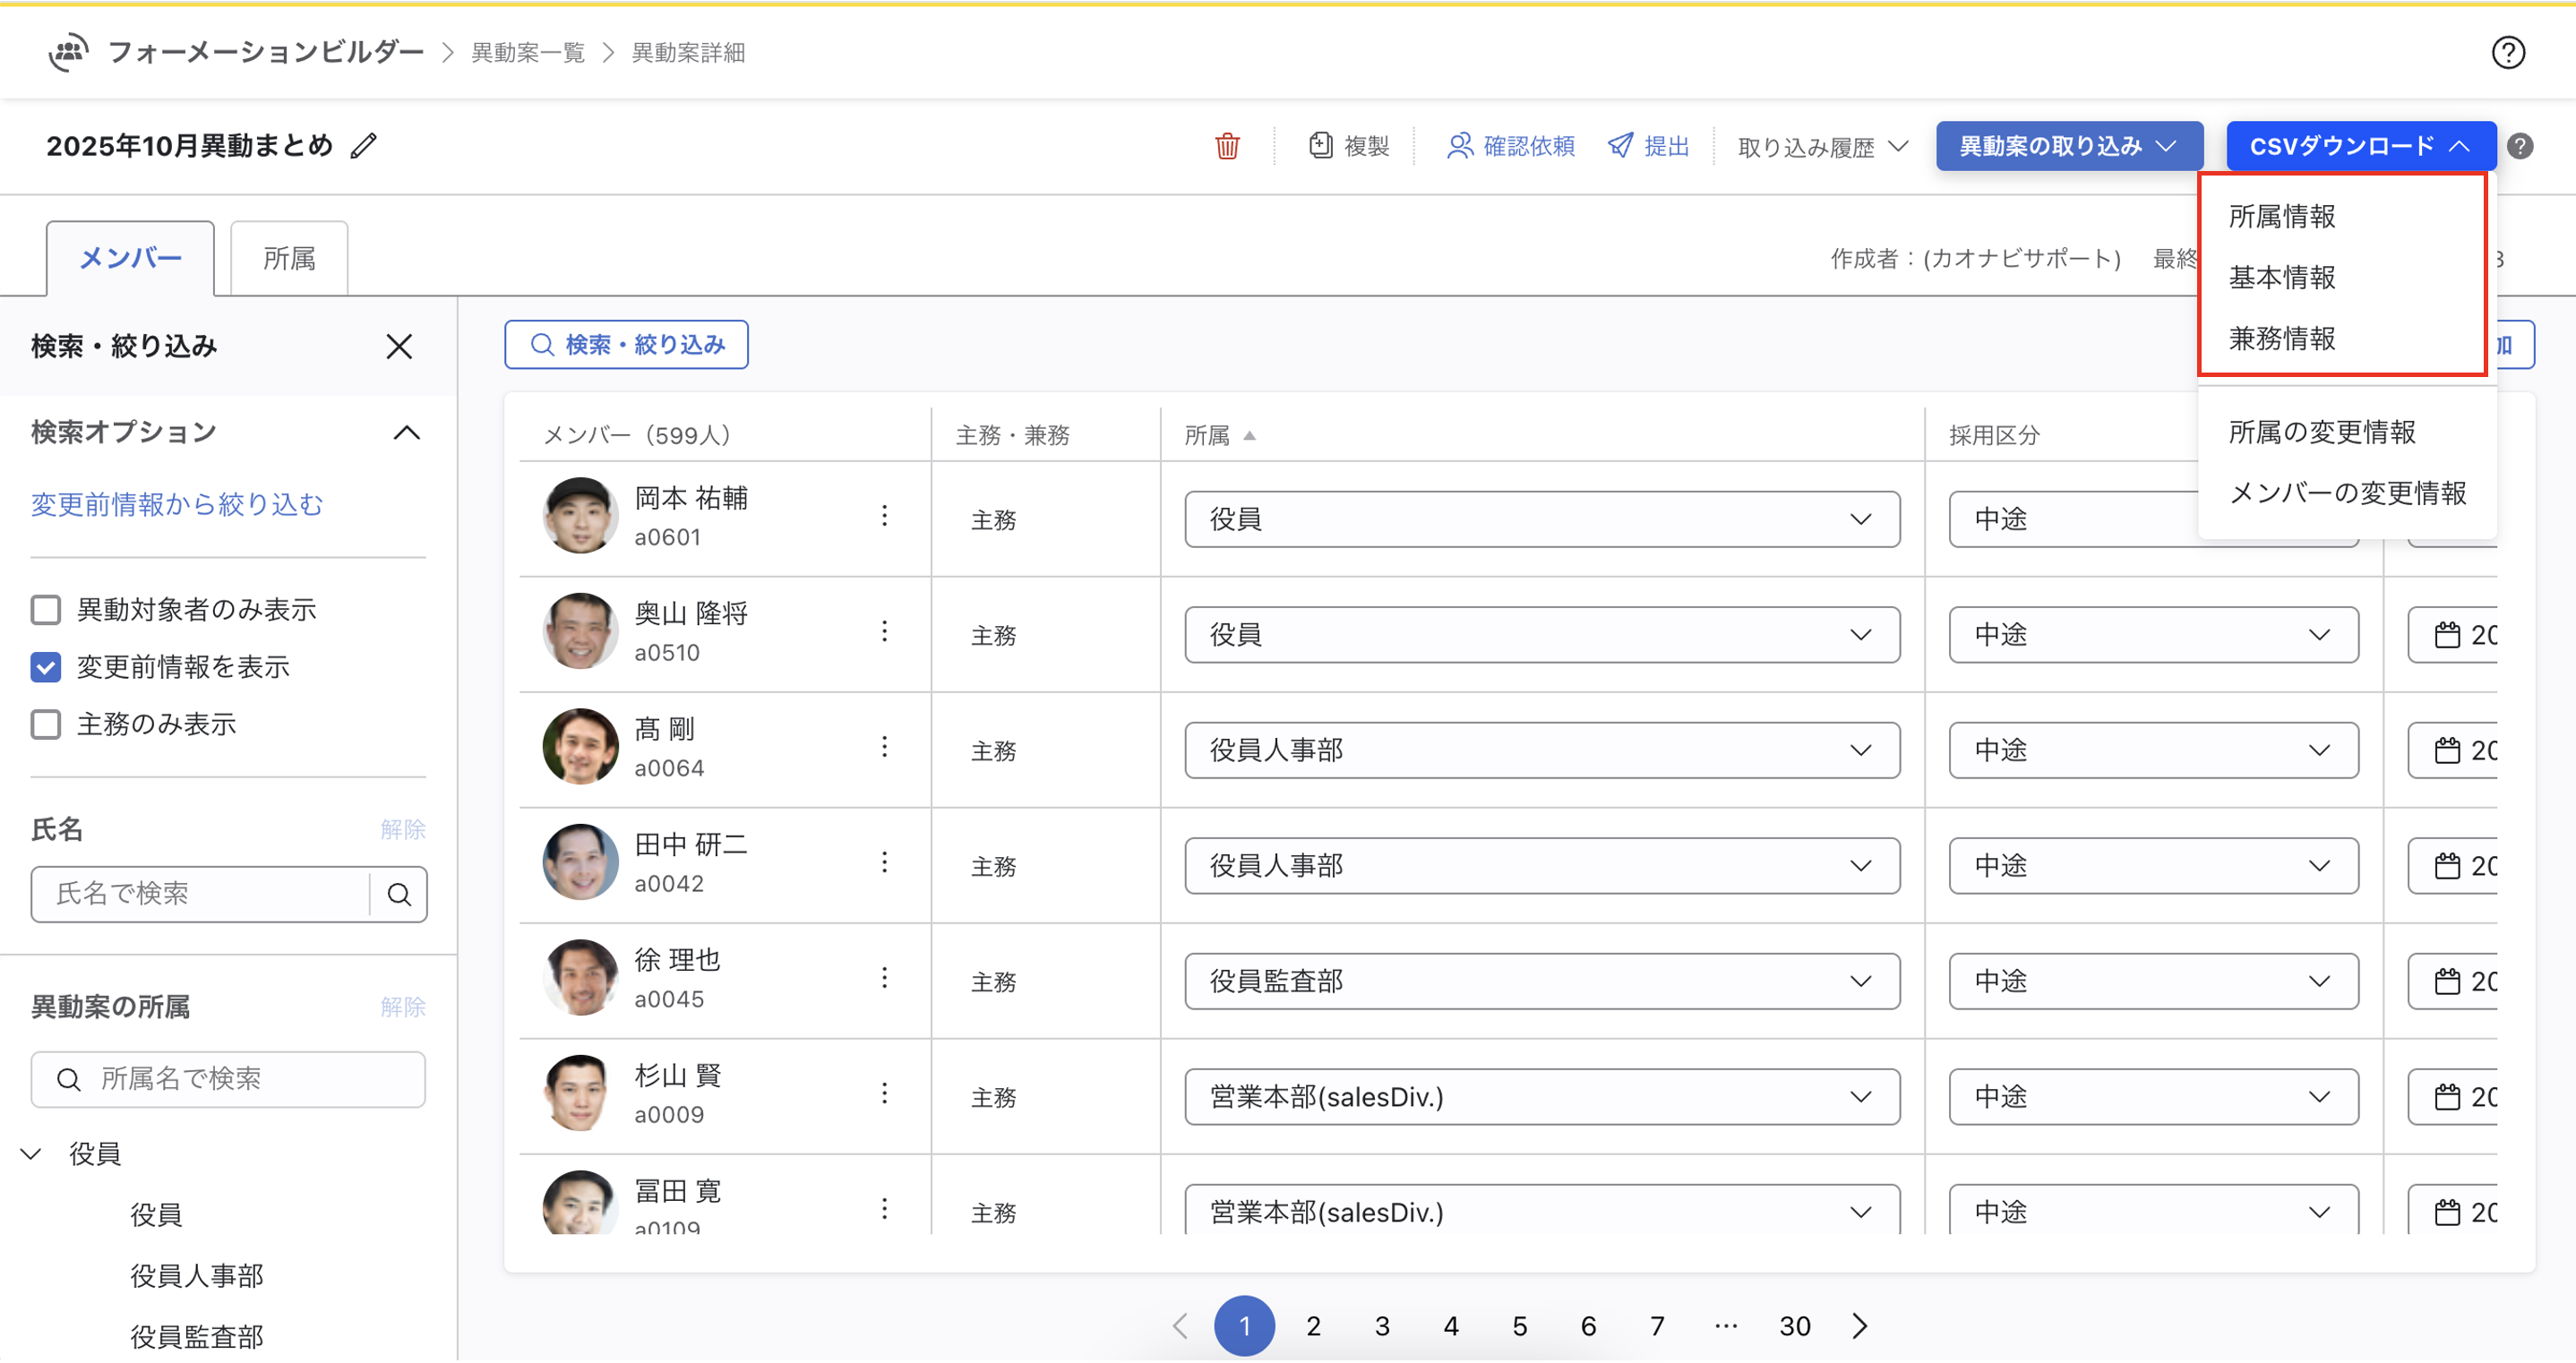Image resolution: width=2576 pixels, height=1363 pixels.
Task: Open the three-dot menu for 田中 研二
Action: point(884,862)
